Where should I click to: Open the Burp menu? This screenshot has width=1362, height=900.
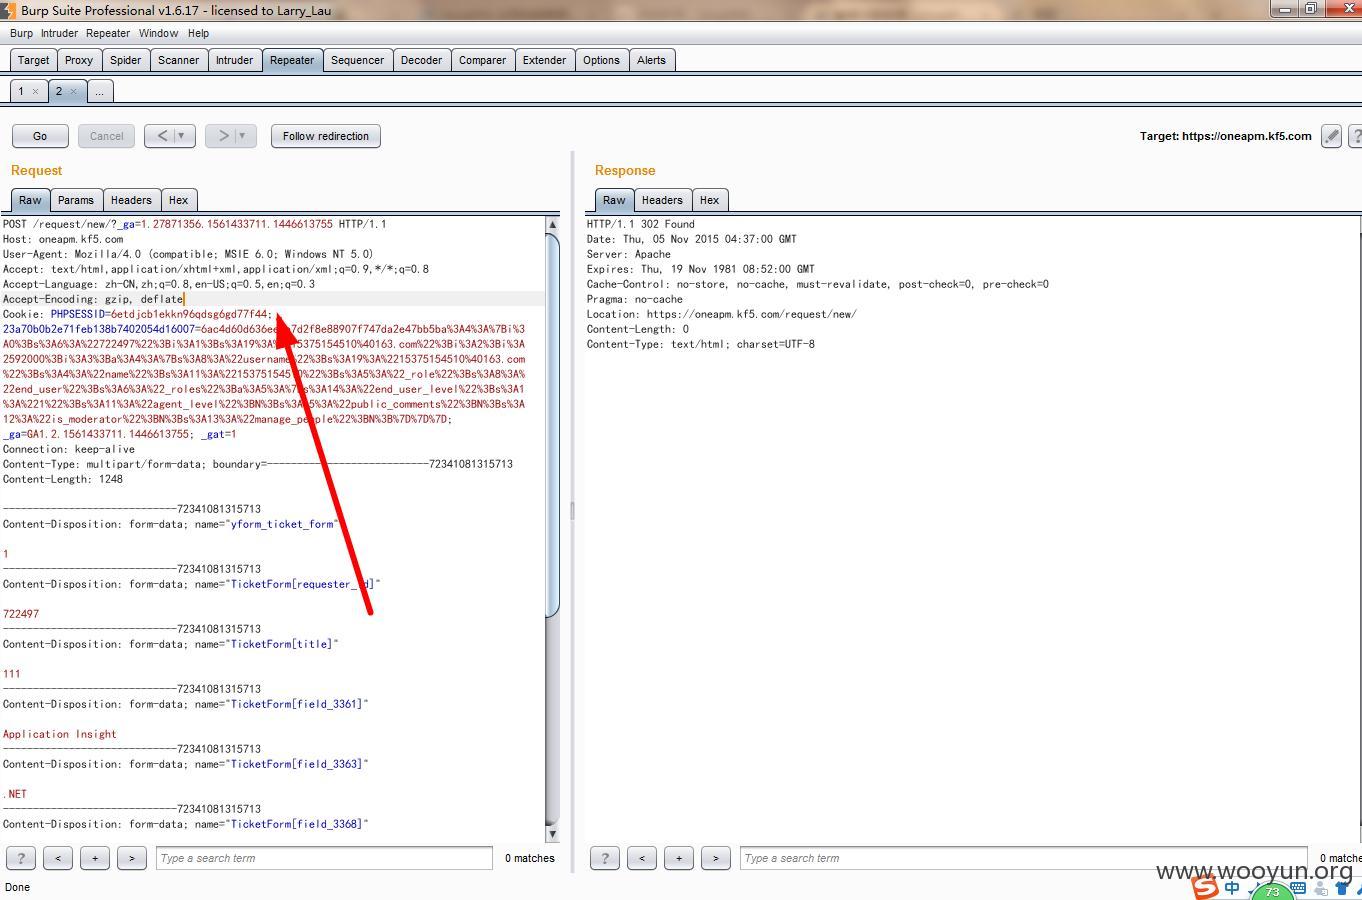click(21, 33)
